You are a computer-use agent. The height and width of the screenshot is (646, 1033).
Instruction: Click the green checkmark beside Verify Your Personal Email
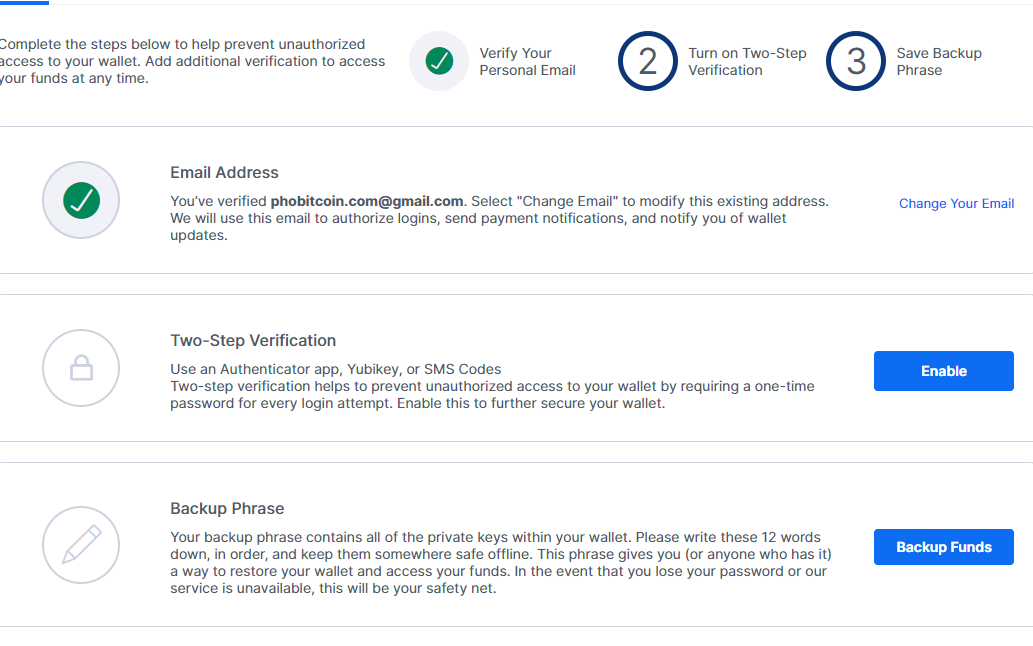[x=439, y=61]
